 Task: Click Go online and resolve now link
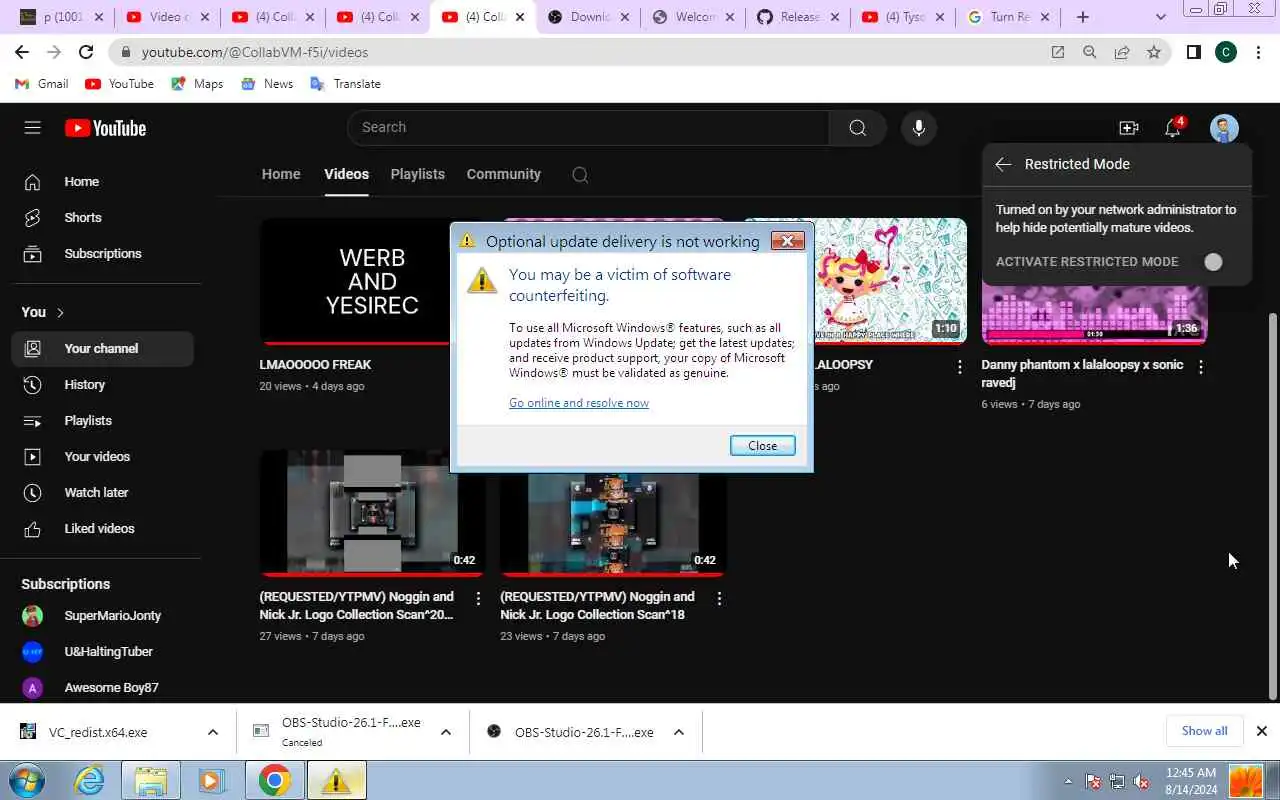(x=579, y=403)
